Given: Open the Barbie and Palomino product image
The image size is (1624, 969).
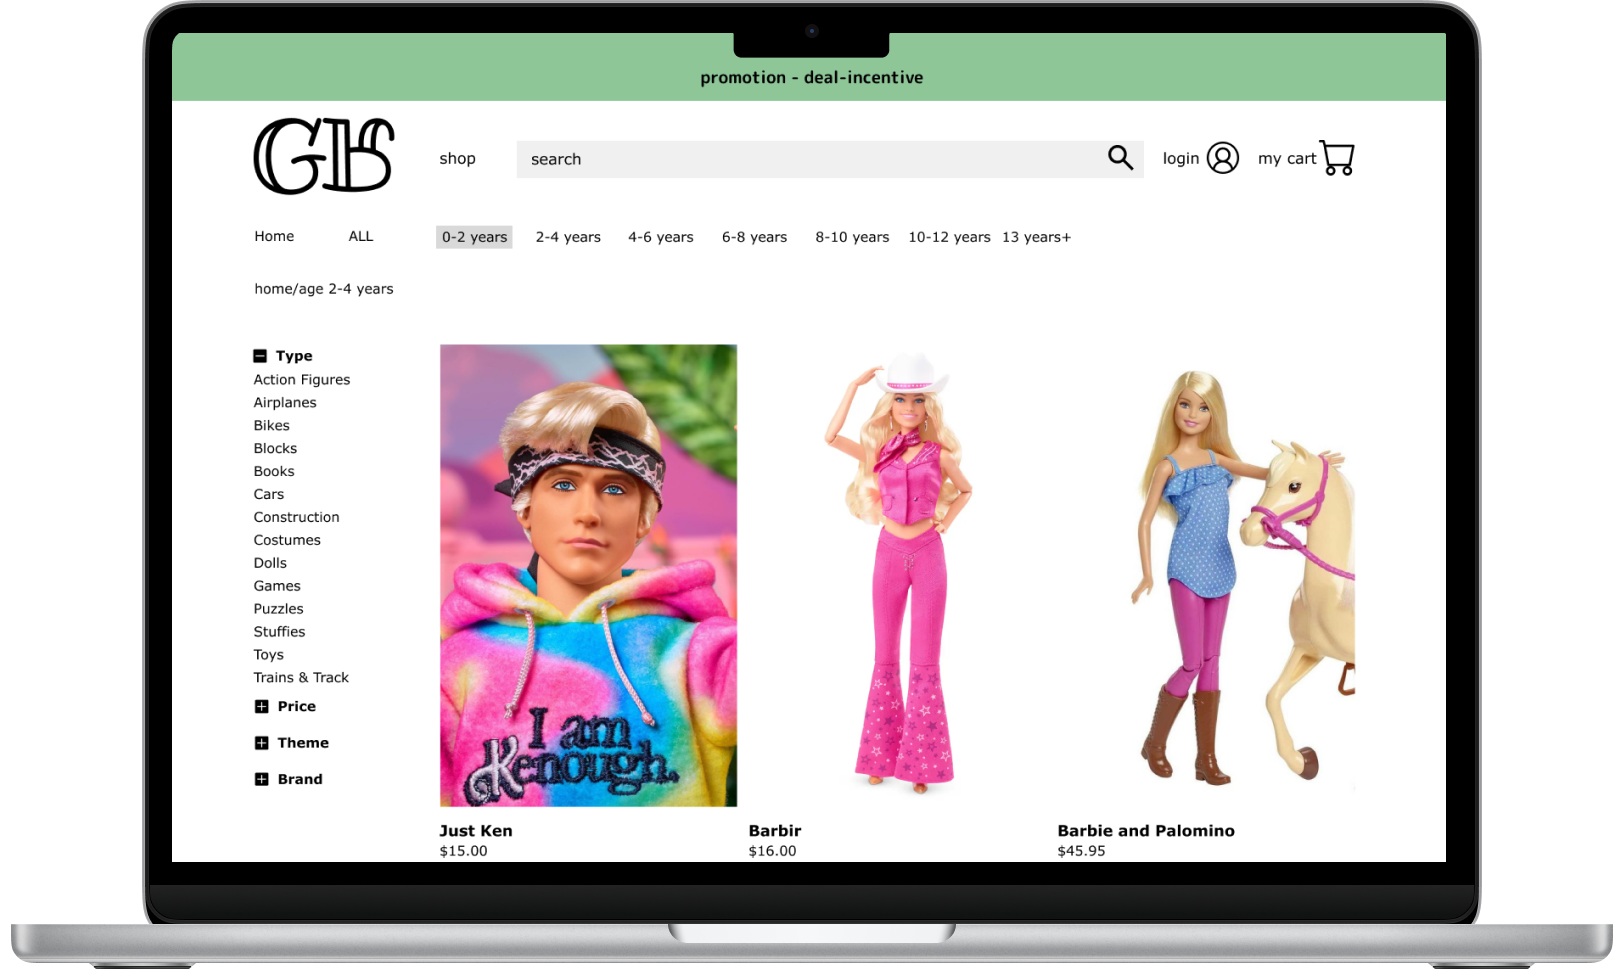Looking at the screenshot, I should point(1206,575).
